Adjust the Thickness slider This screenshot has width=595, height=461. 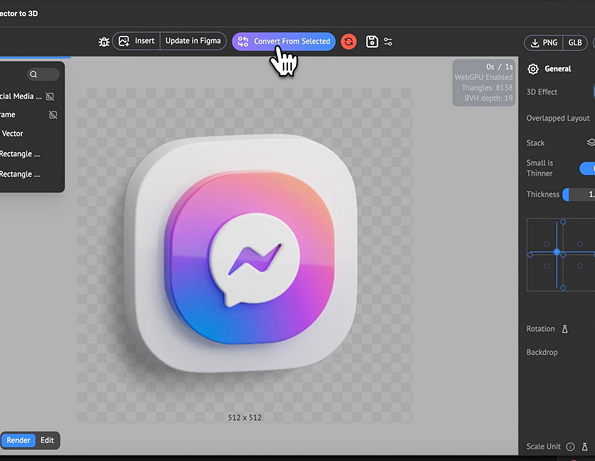[x=579, y=194]
